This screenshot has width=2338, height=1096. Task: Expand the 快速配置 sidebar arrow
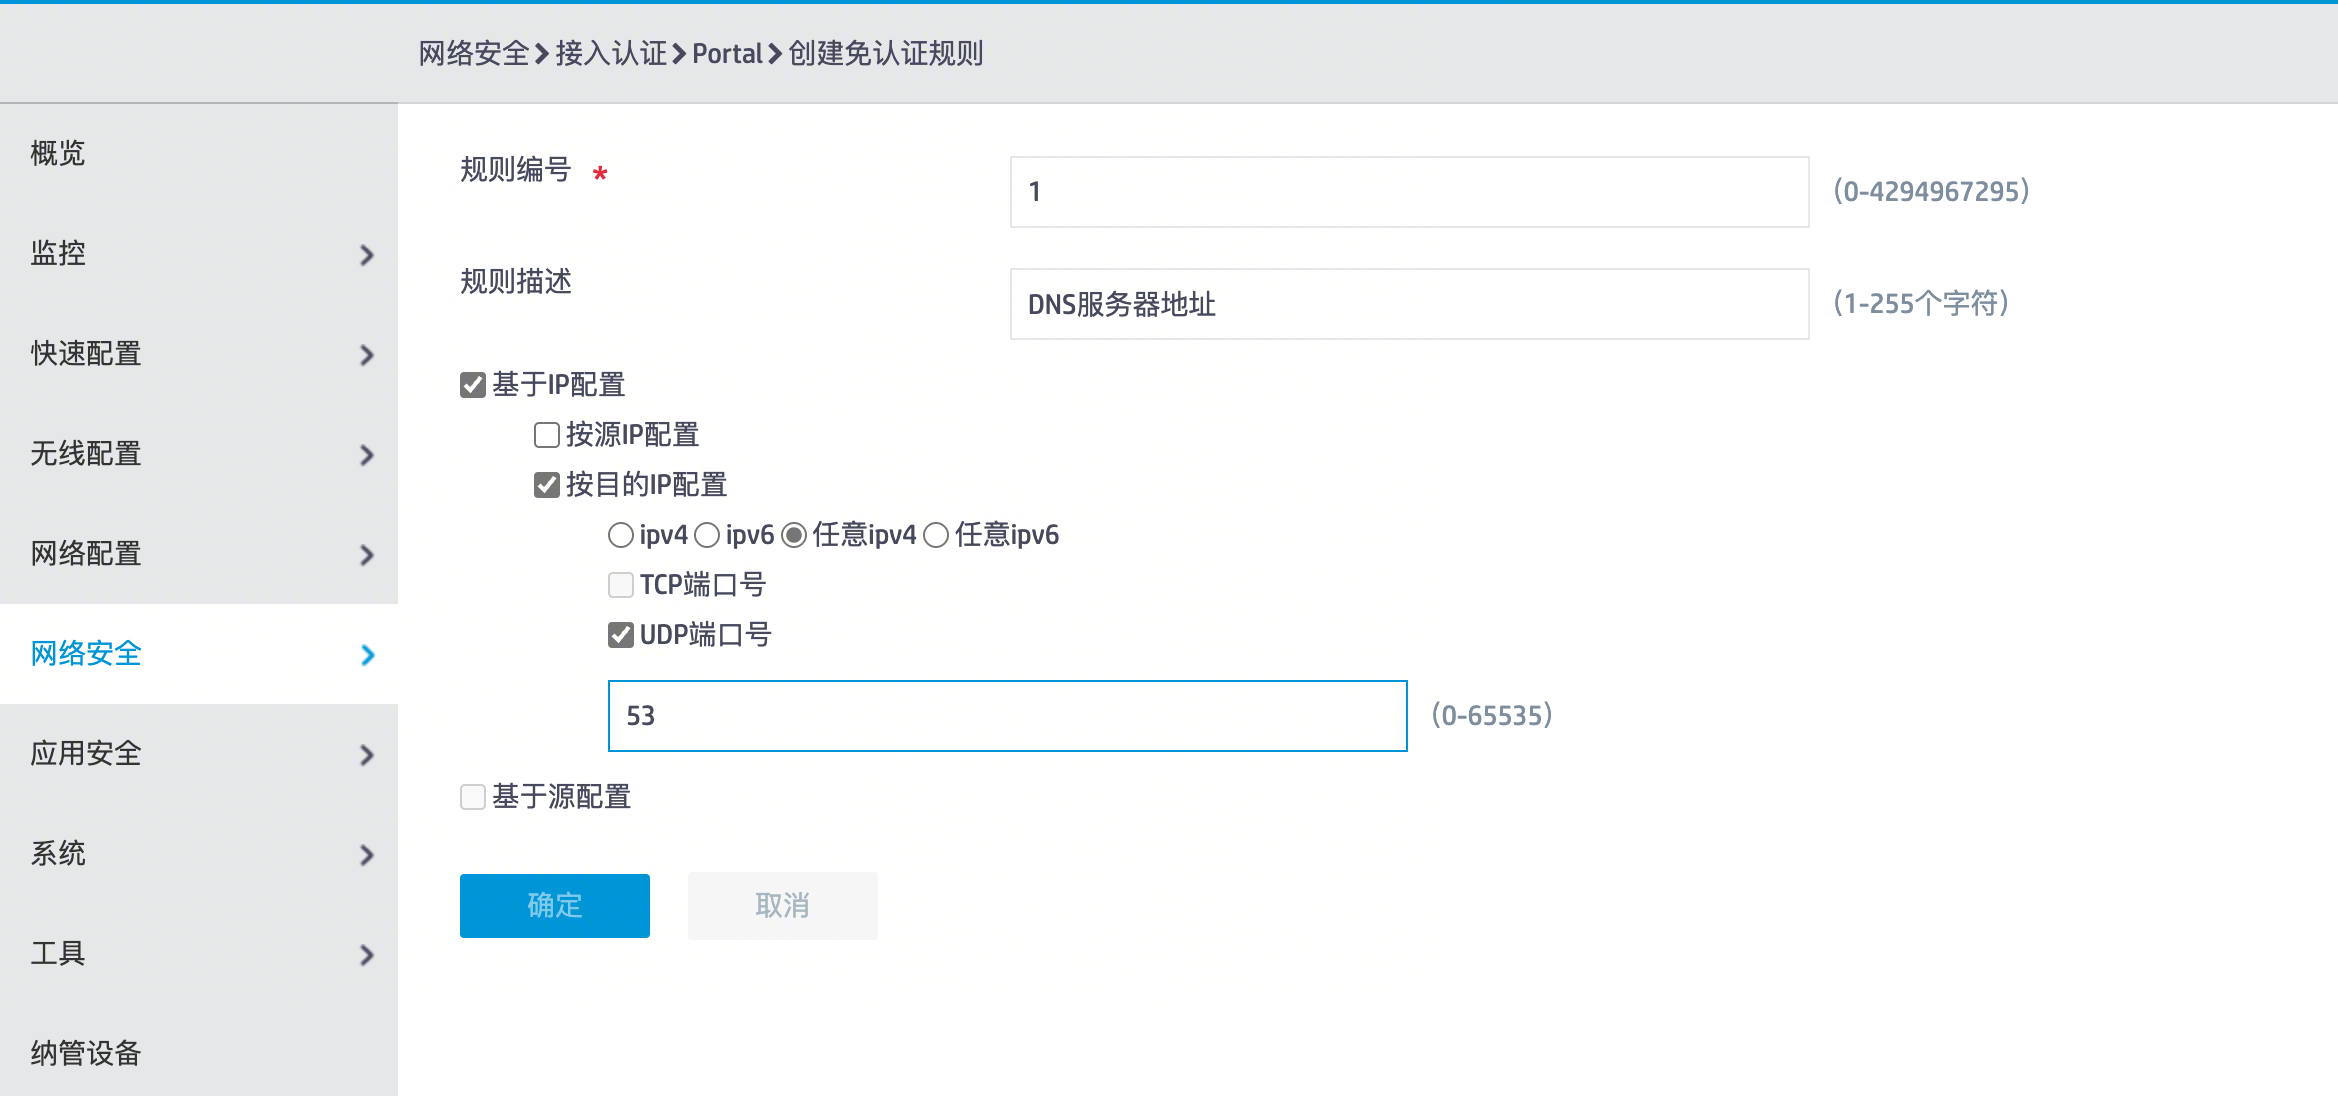pyautogui.click(x=367, y=355)
